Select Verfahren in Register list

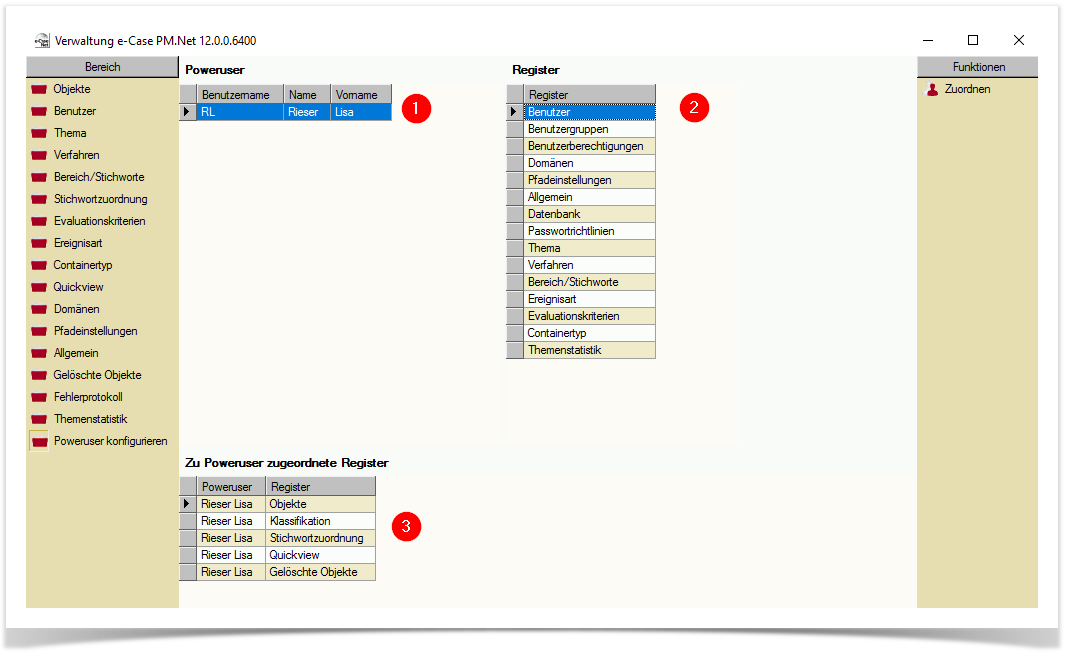[x=589, y=265]
